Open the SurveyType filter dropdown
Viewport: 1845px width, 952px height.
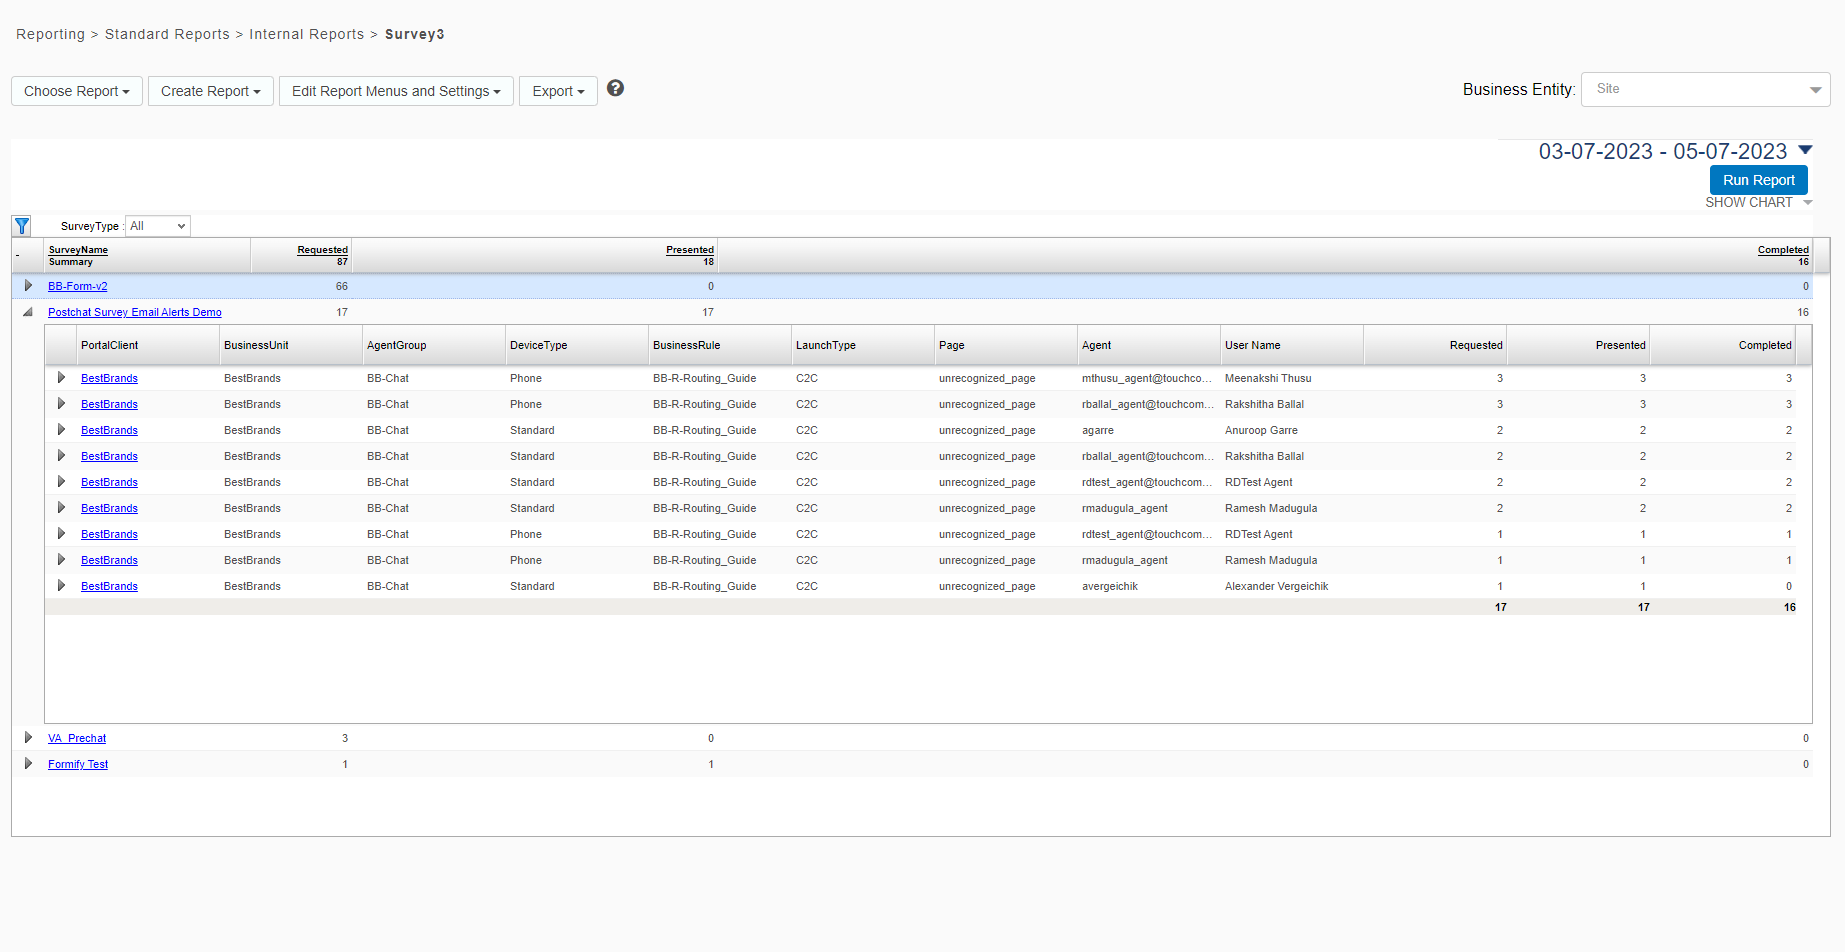point(158,226)
